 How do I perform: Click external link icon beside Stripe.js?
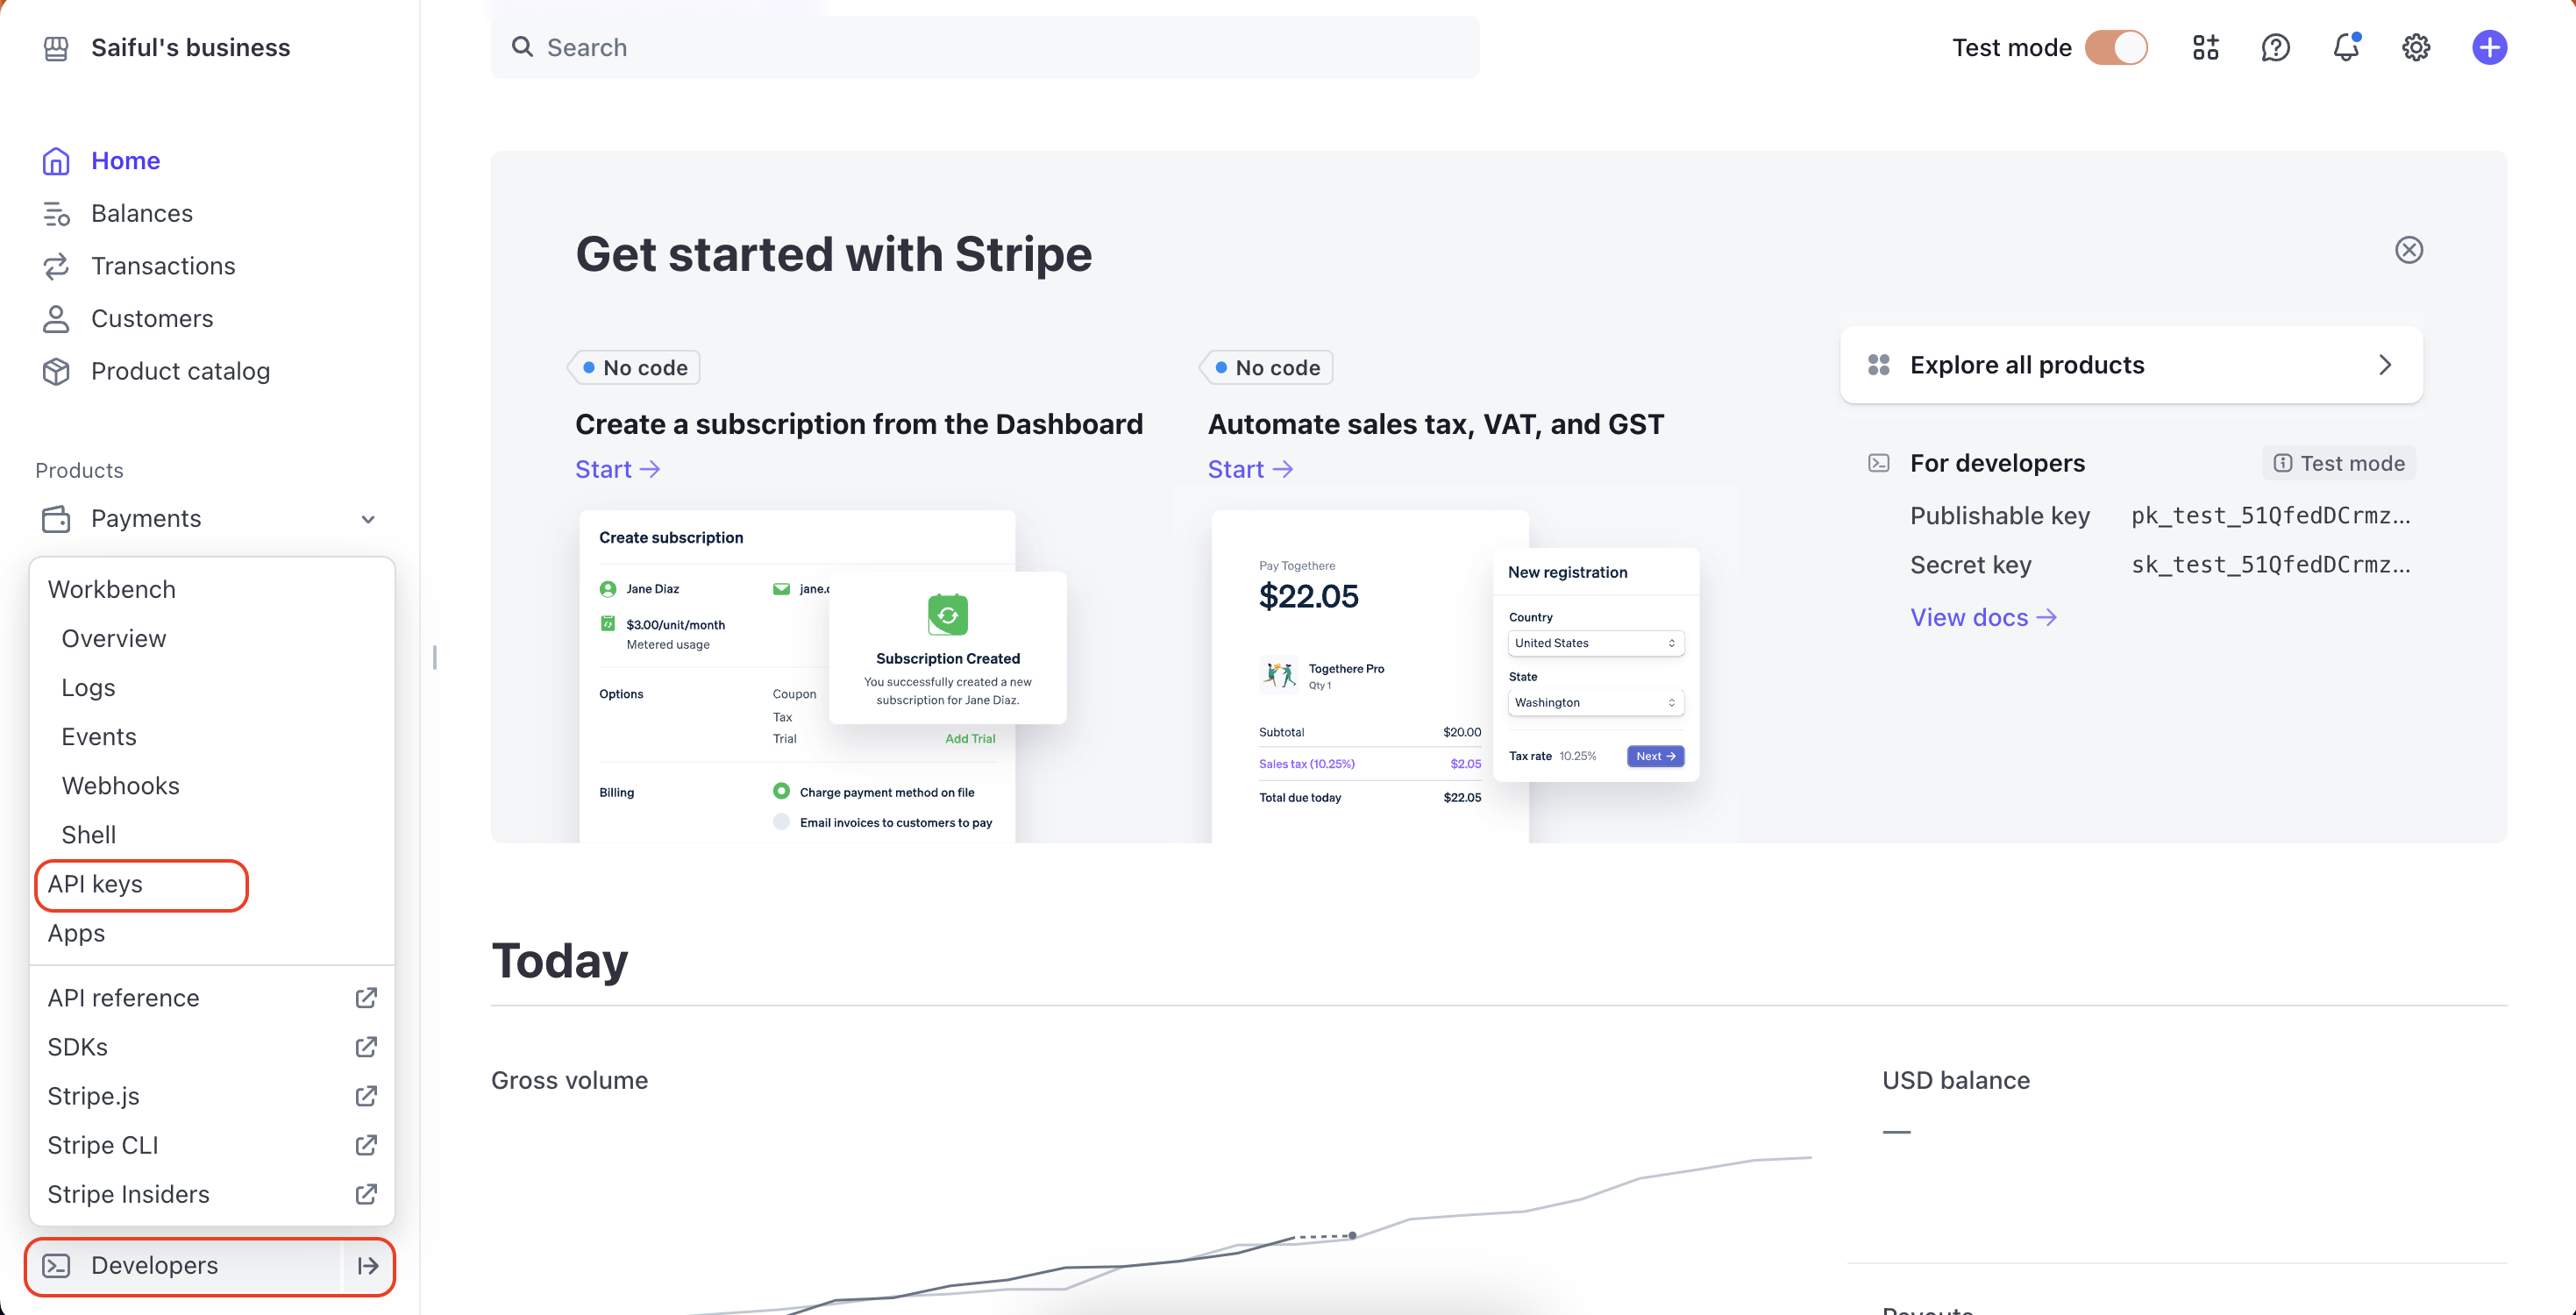click(366, 1096)
